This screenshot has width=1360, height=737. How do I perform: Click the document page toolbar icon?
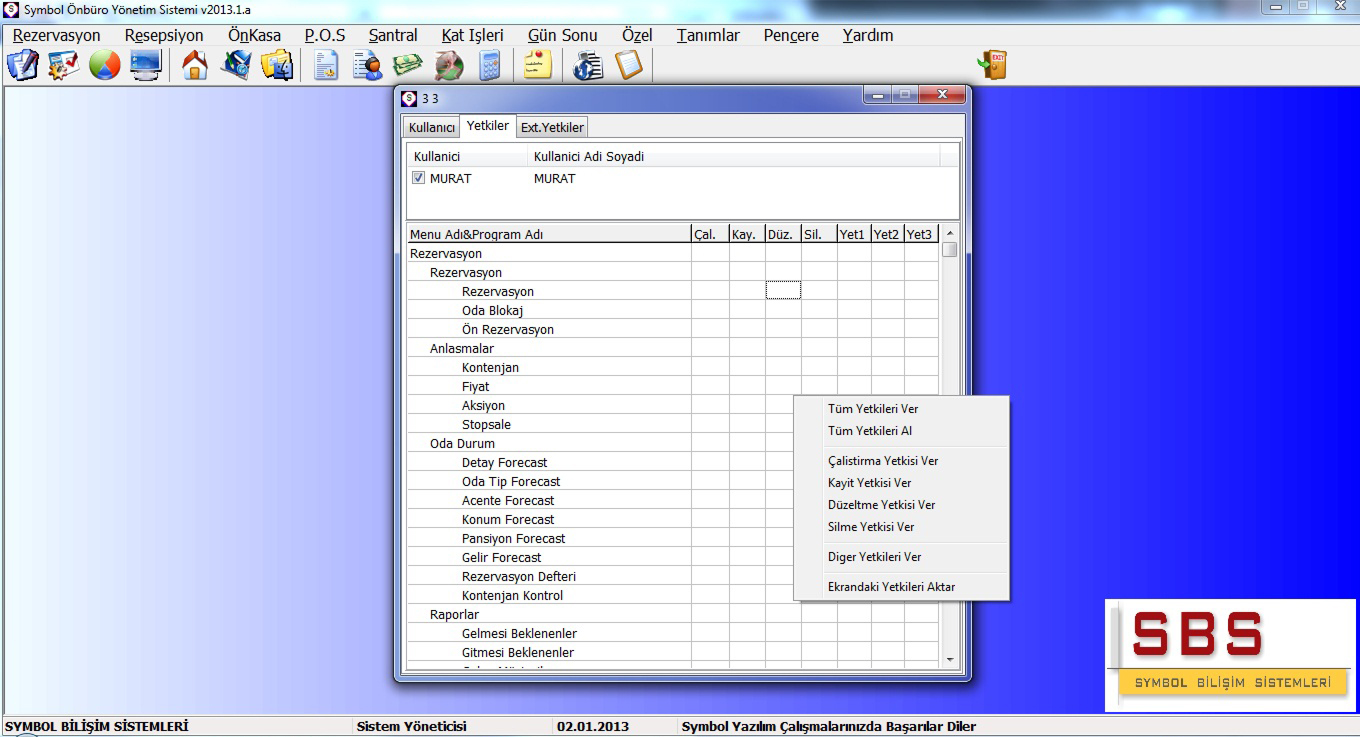326,65
